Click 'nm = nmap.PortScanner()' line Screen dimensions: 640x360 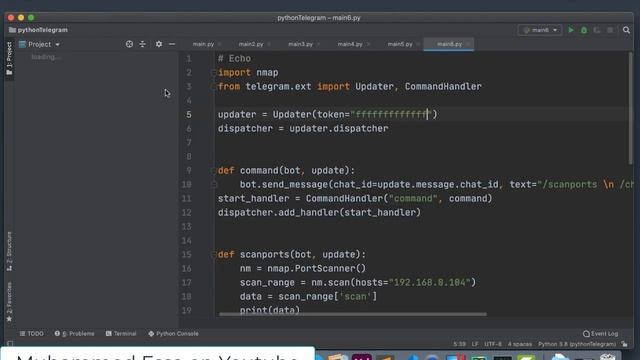[x=303, y=269]
